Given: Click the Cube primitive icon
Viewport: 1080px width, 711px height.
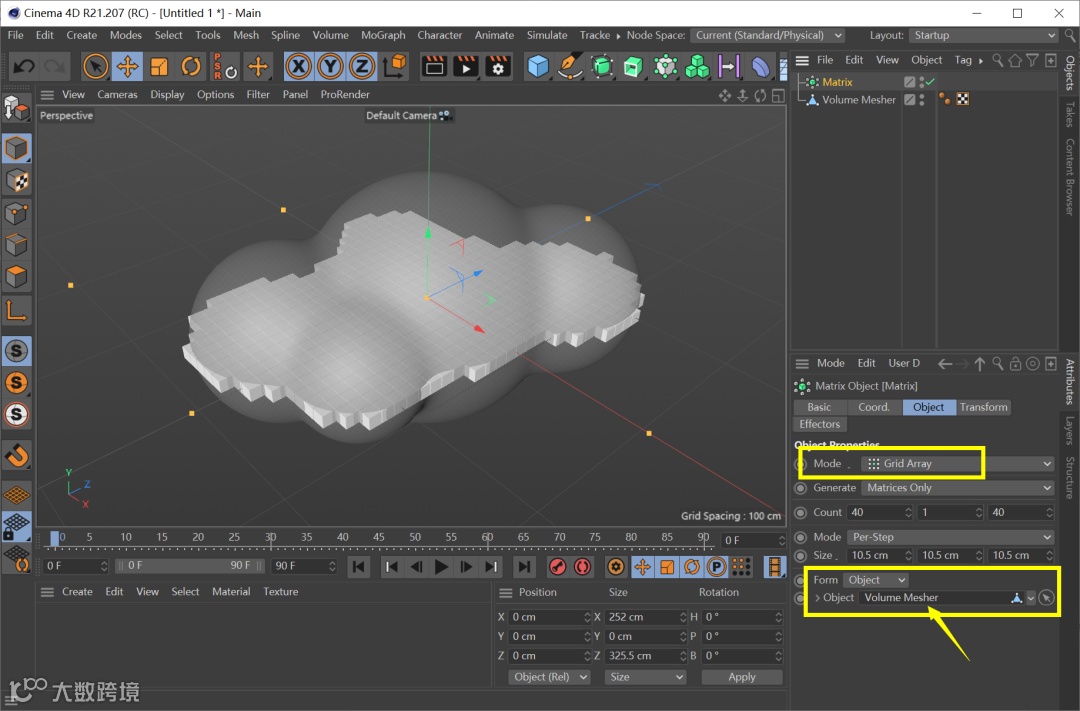Looking at the screenshot, I should click(x=539, y=67).
